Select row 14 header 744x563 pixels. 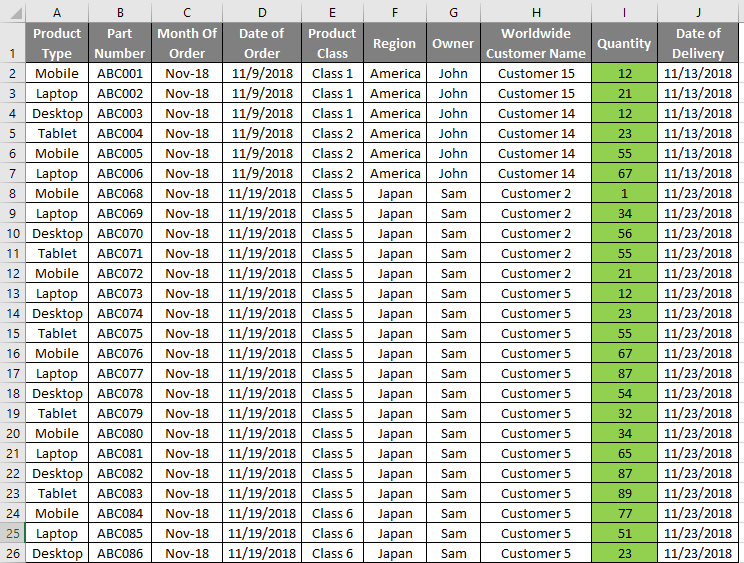coord(13,314)
